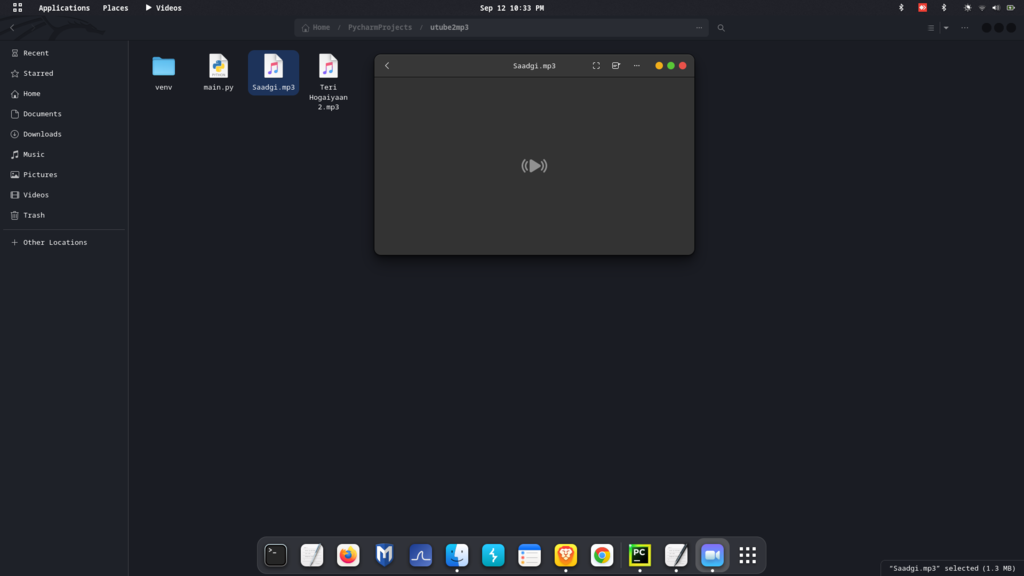This screenshot has width=1024, height=576.
Task: Open the venv folder
Action: (163, 67)
